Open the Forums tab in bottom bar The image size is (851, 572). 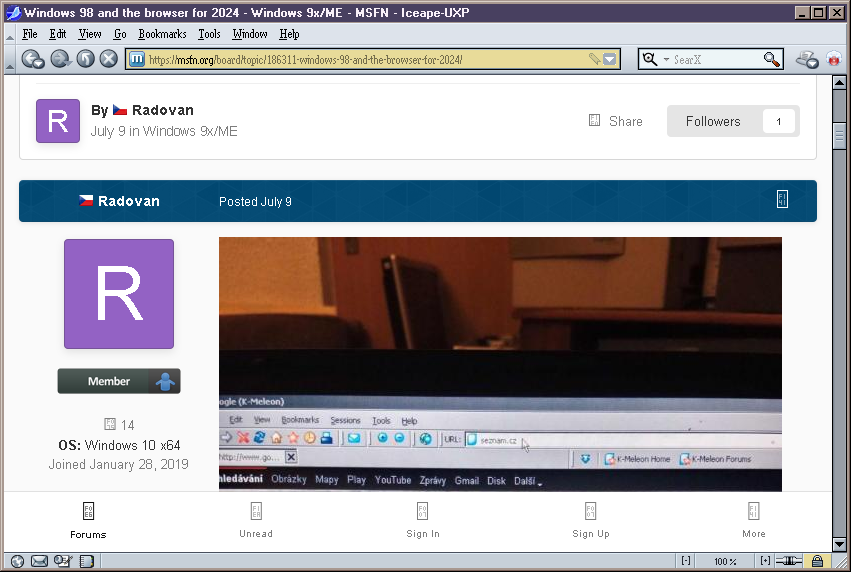tap(88, 520)
